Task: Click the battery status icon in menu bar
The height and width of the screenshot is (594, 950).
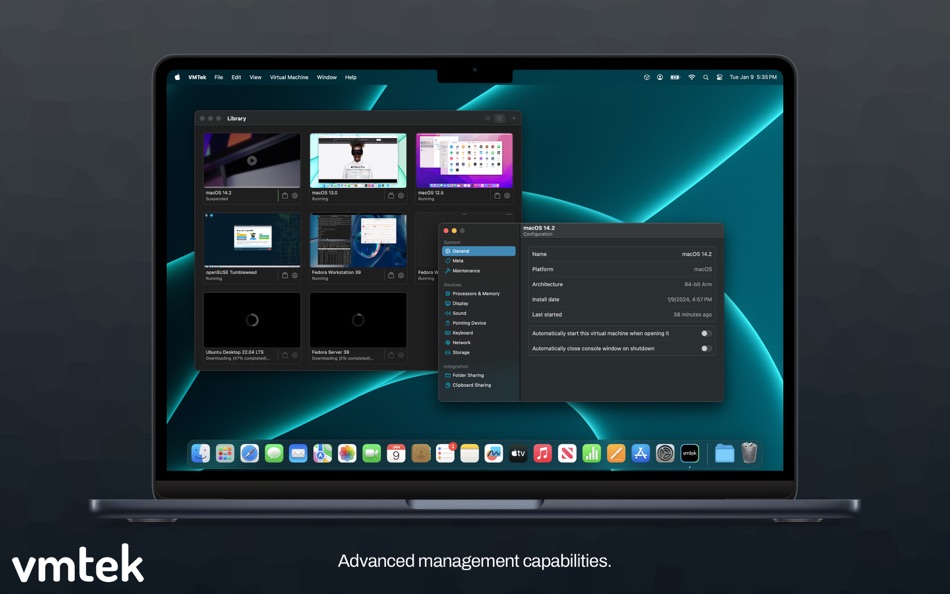Action: [x=675, y=77]
